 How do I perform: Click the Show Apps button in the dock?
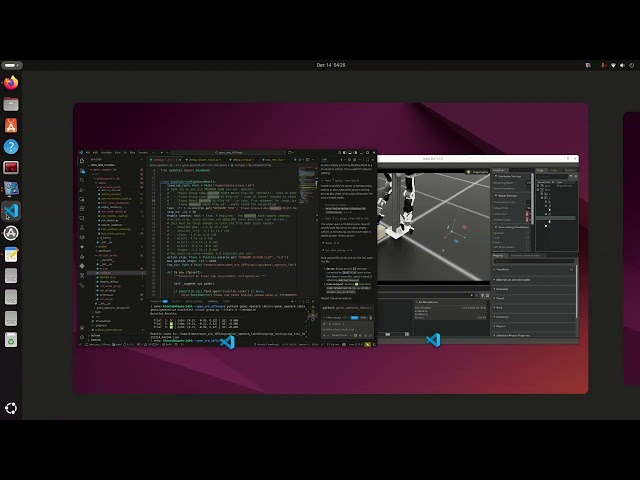pos(11,408)
